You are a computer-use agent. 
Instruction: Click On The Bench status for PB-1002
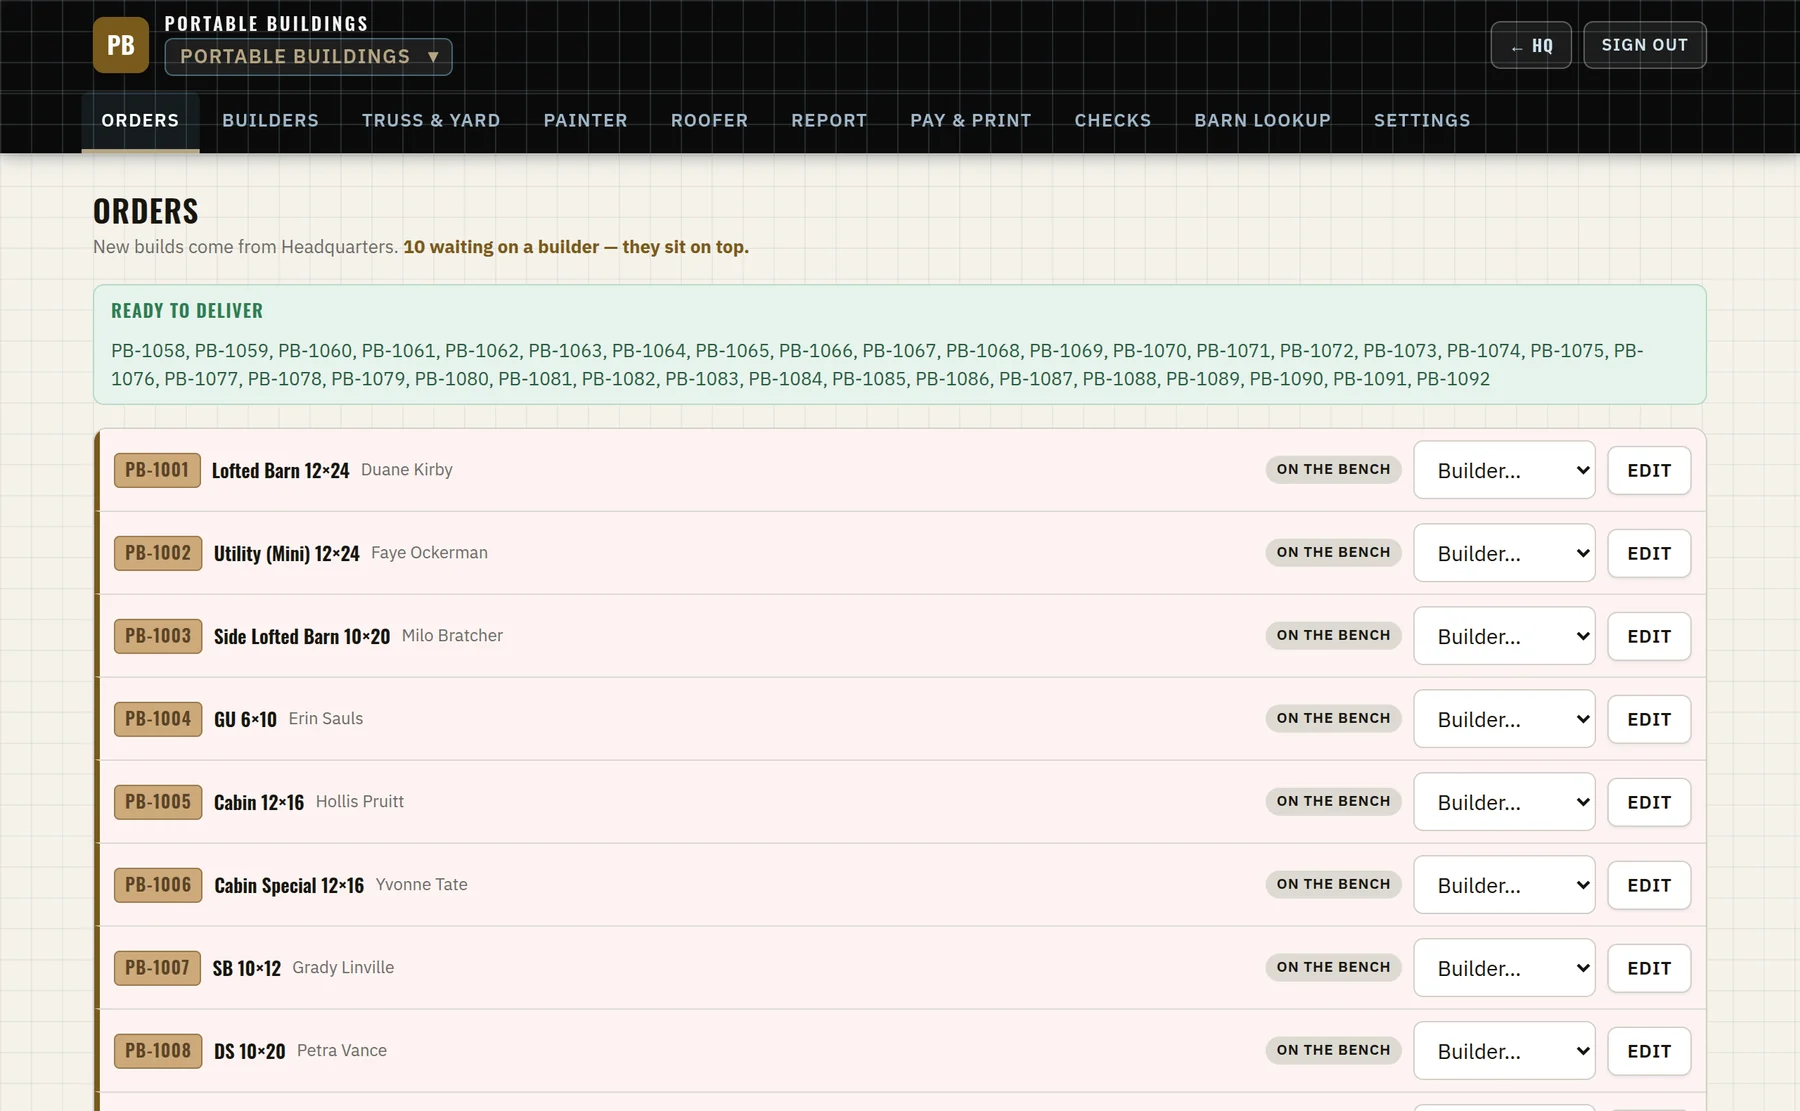pyautogui.click(x=1333, y=552)
